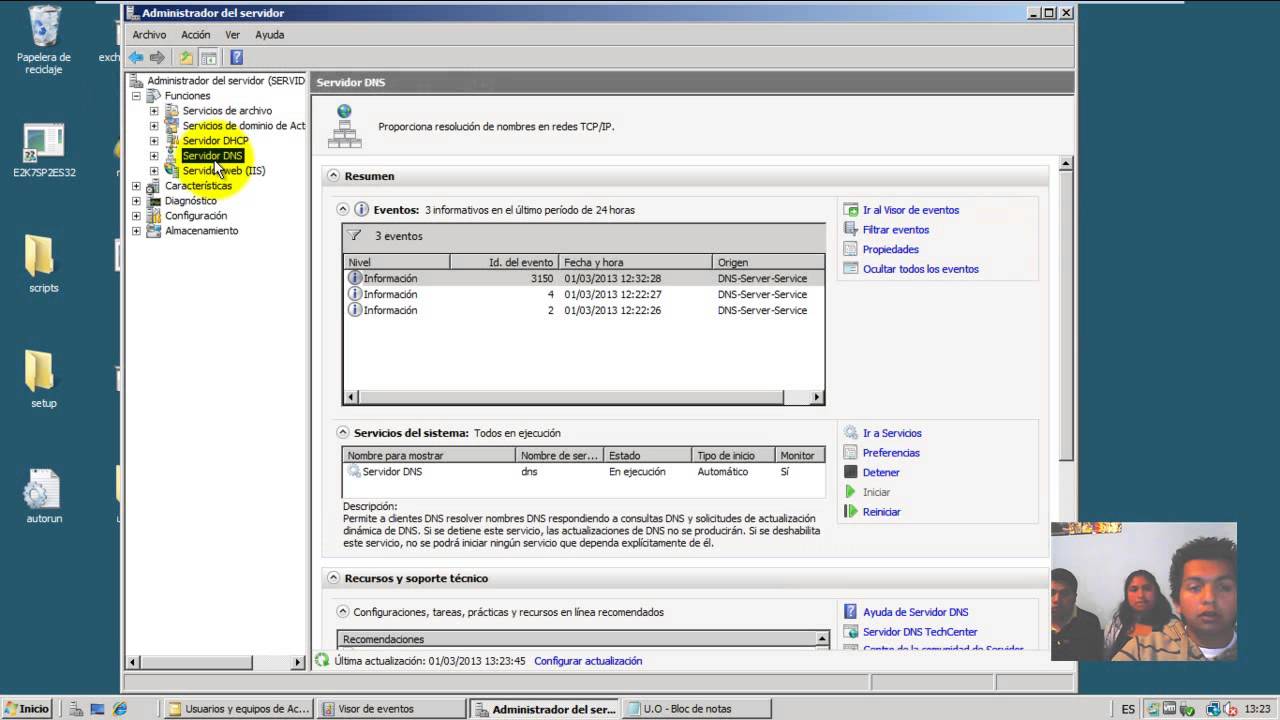This screenshot has width=1280, height=720.
Task: Expand the Configuración node
Action: [x=136, y=216]
